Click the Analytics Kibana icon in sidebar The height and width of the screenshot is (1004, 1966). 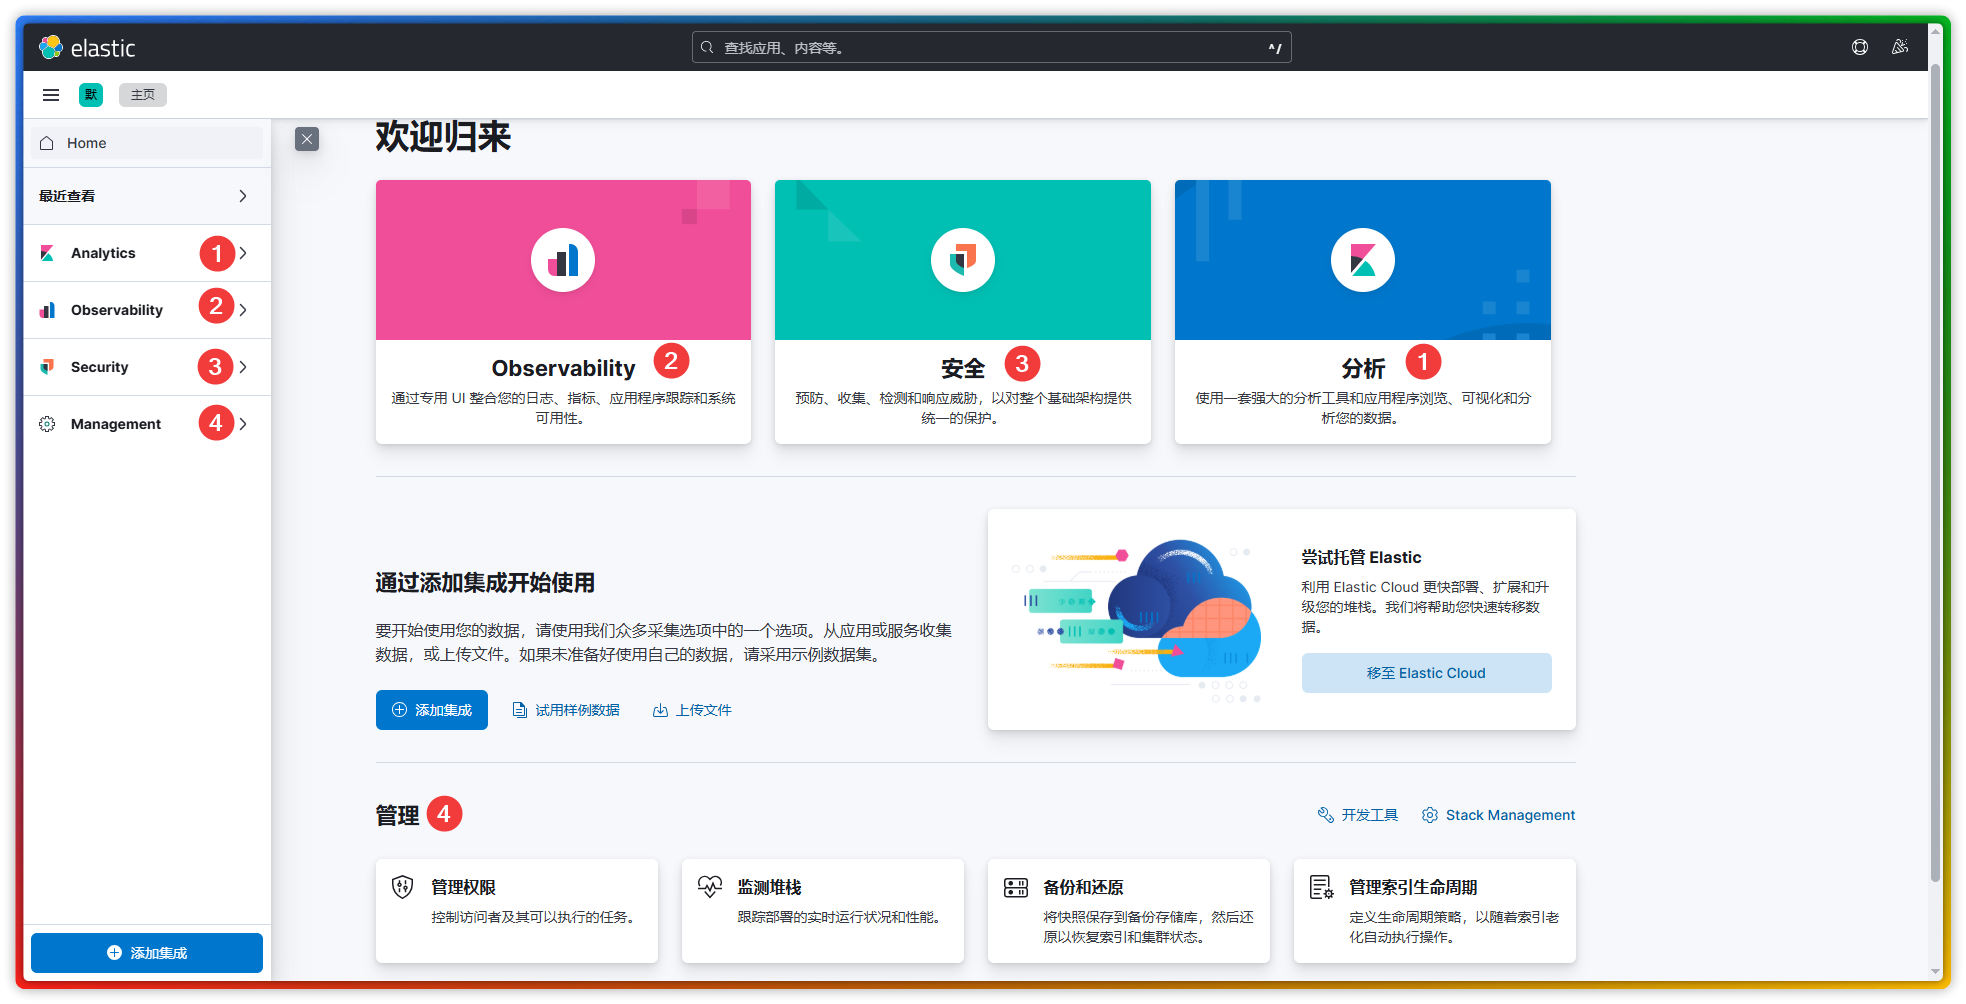[x=47, y=253]
